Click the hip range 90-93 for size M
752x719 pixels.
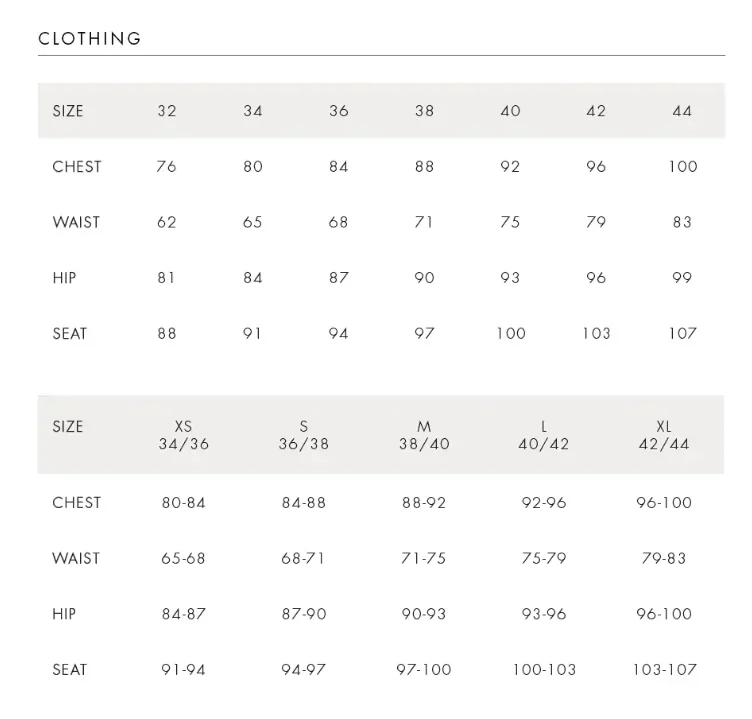click(x=424, y=614)
